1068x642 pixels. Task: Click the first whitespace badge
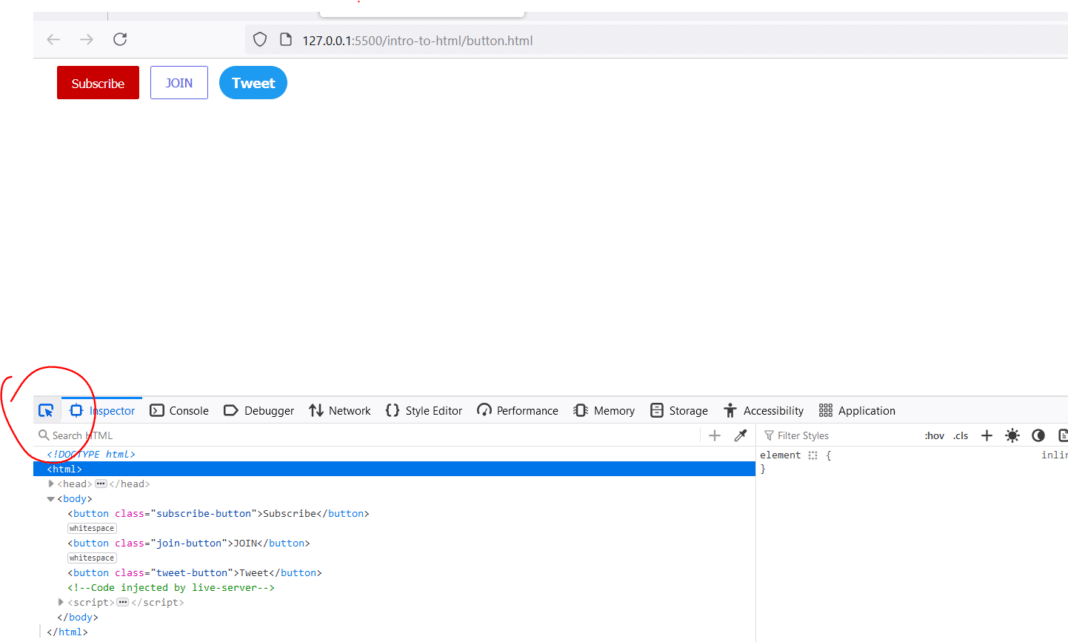coord(91,528)
